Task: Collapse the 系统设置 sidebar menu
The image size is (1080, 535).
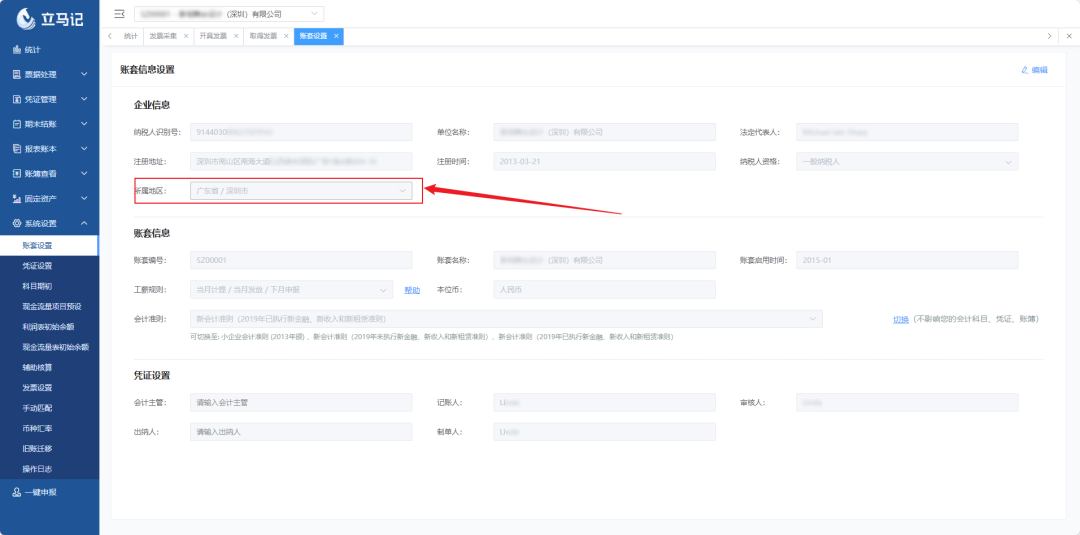Action: click(49, 224)
